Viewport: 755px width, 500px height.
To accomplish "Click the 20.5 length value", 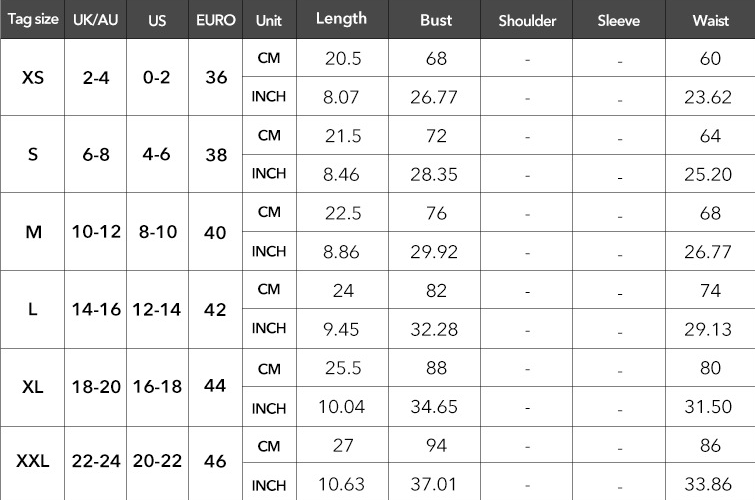I will click(x=343, y=58).
